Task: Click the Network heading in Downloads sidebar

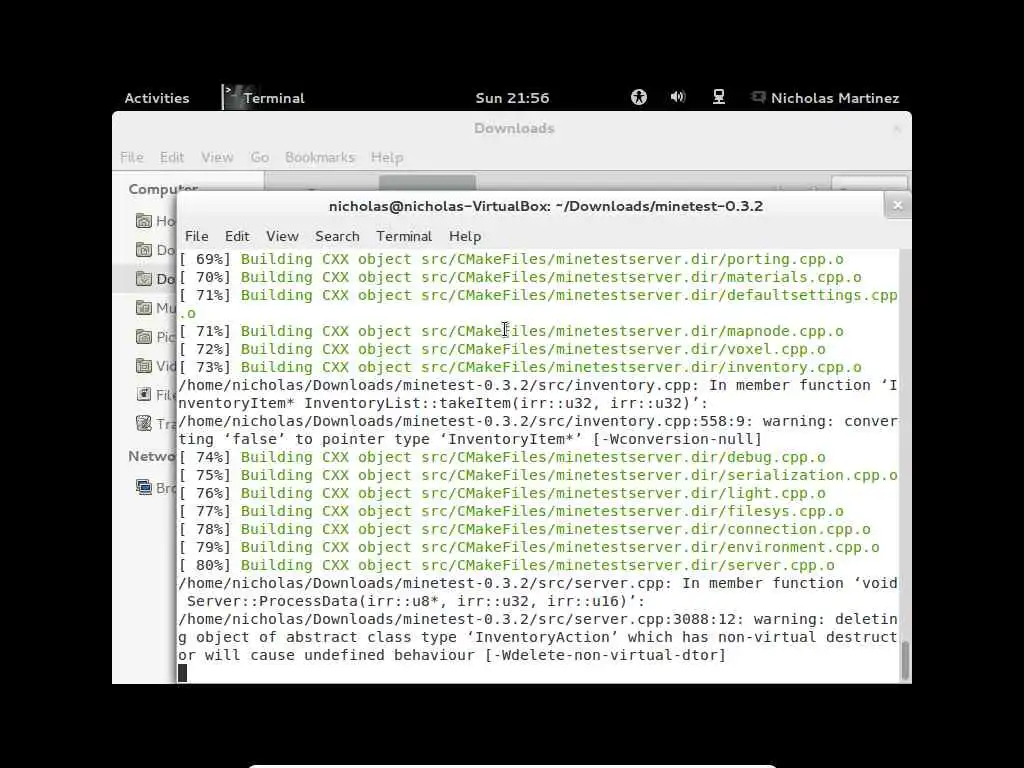Action: [152, 456]
